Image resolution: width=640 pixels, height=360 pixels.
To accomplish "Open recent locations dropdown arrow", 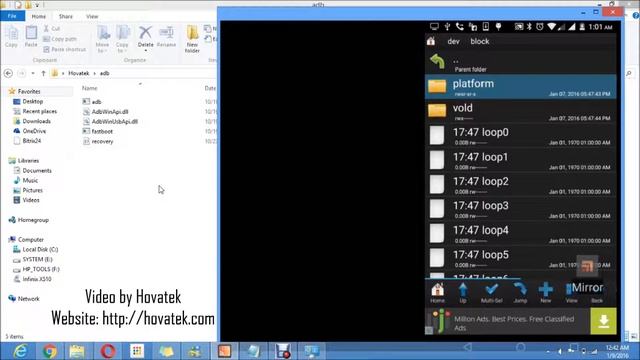I will point(33,73).
